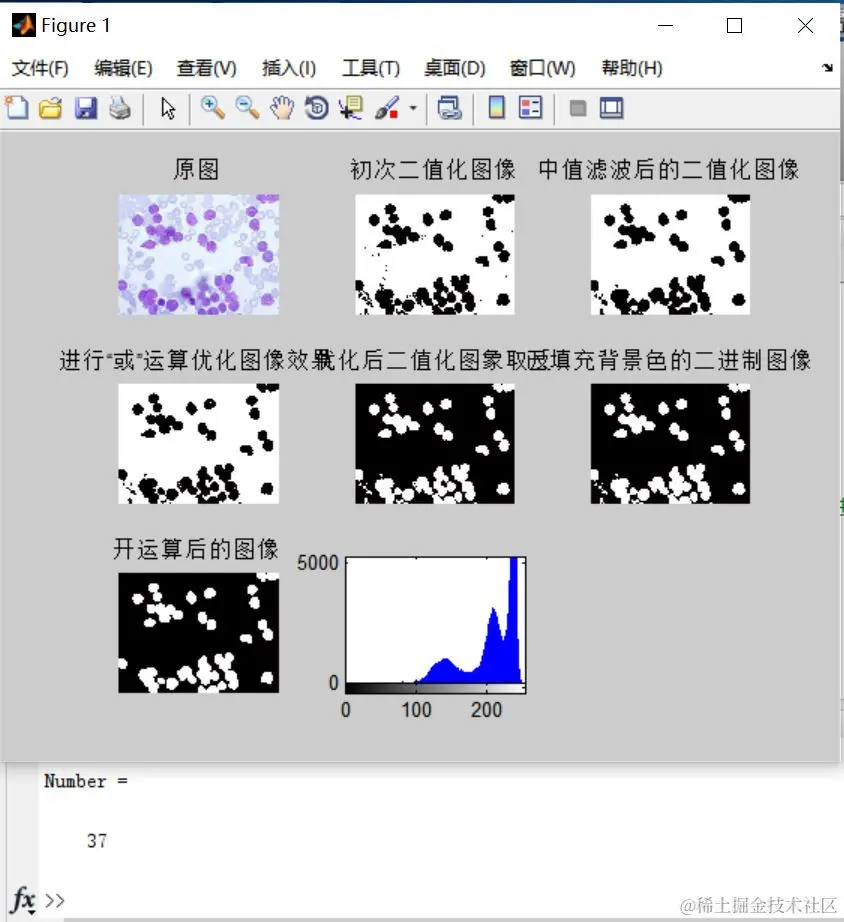The width and height of the screenshot is (844, 922).
Task: Open file using the folder icon
Action: [x=51, y=108]
